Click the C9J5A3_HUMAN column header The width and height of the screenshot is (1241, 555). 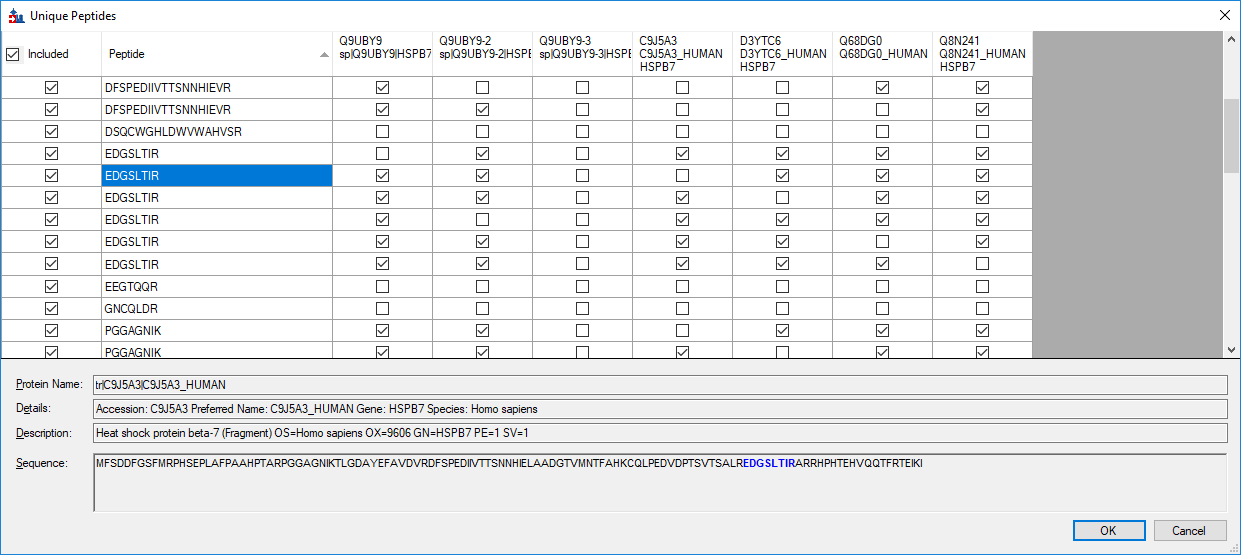(x=682, y=54)
